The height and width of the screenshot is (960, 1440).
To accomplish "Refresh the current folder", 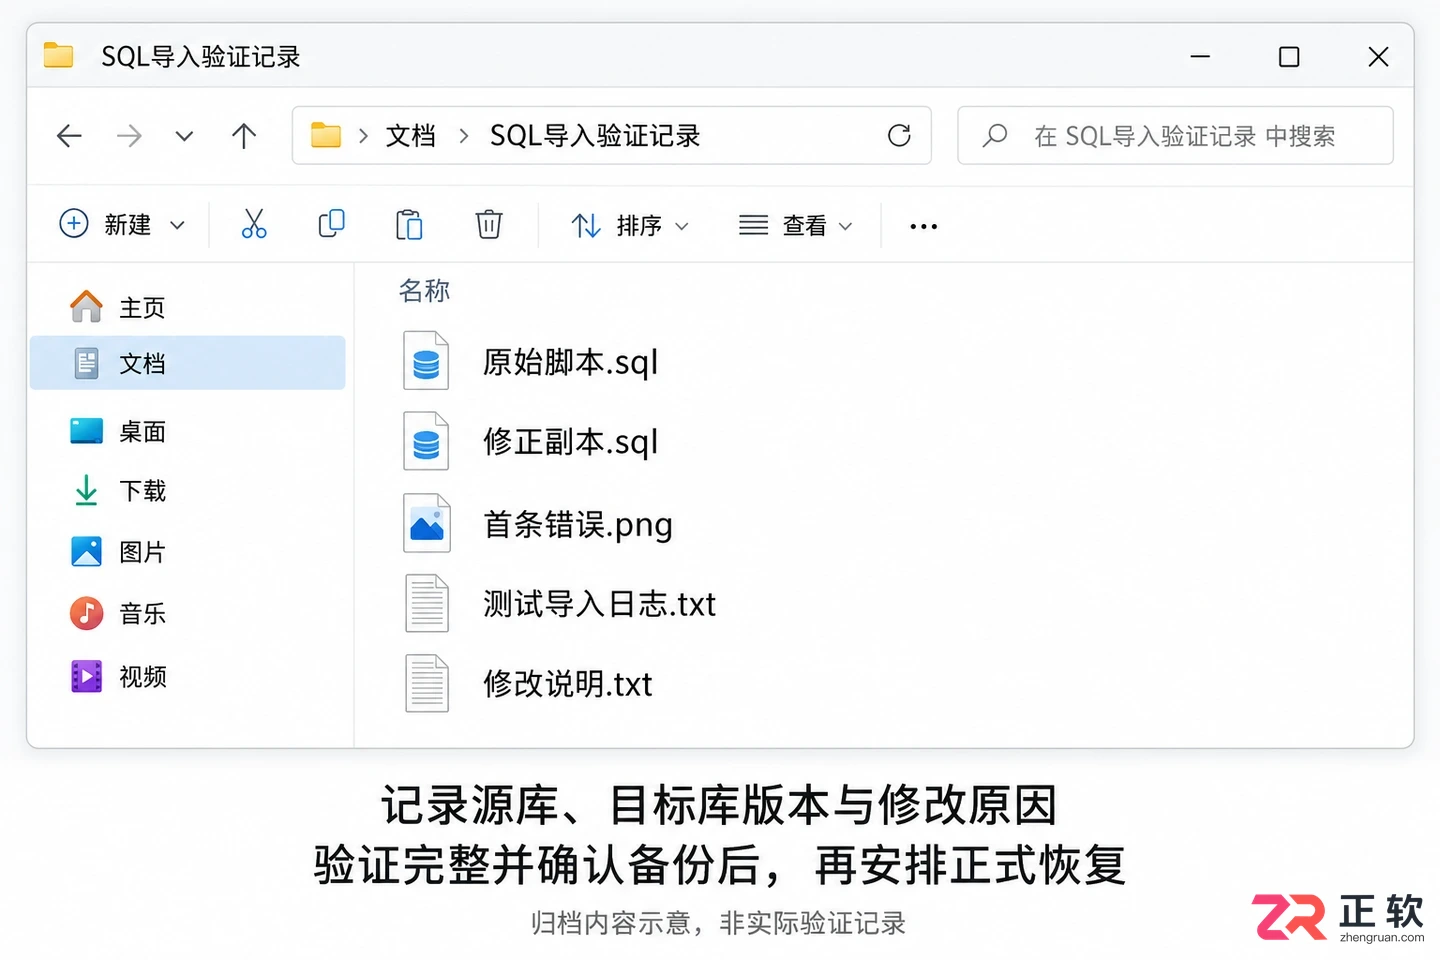I will [899, 135].
